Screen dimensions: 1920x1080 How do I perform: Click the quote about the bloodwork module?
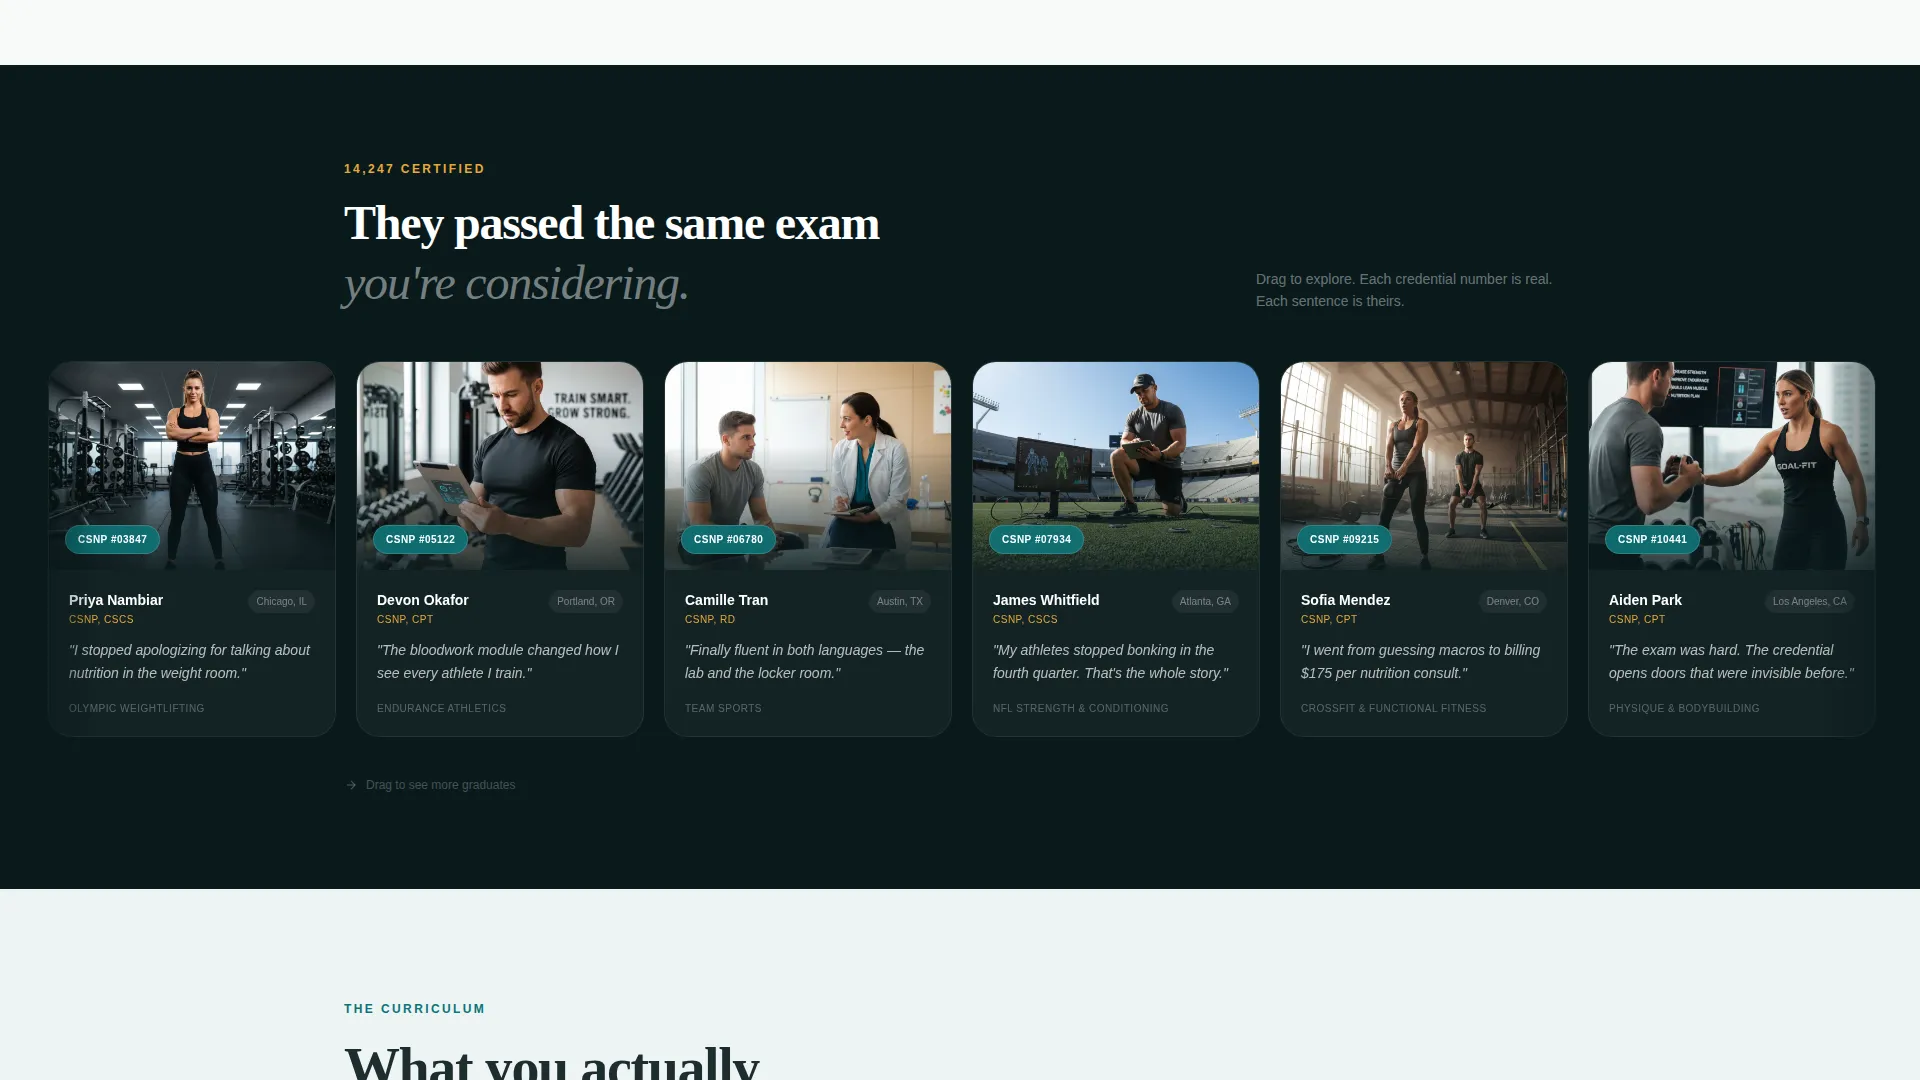498,662
